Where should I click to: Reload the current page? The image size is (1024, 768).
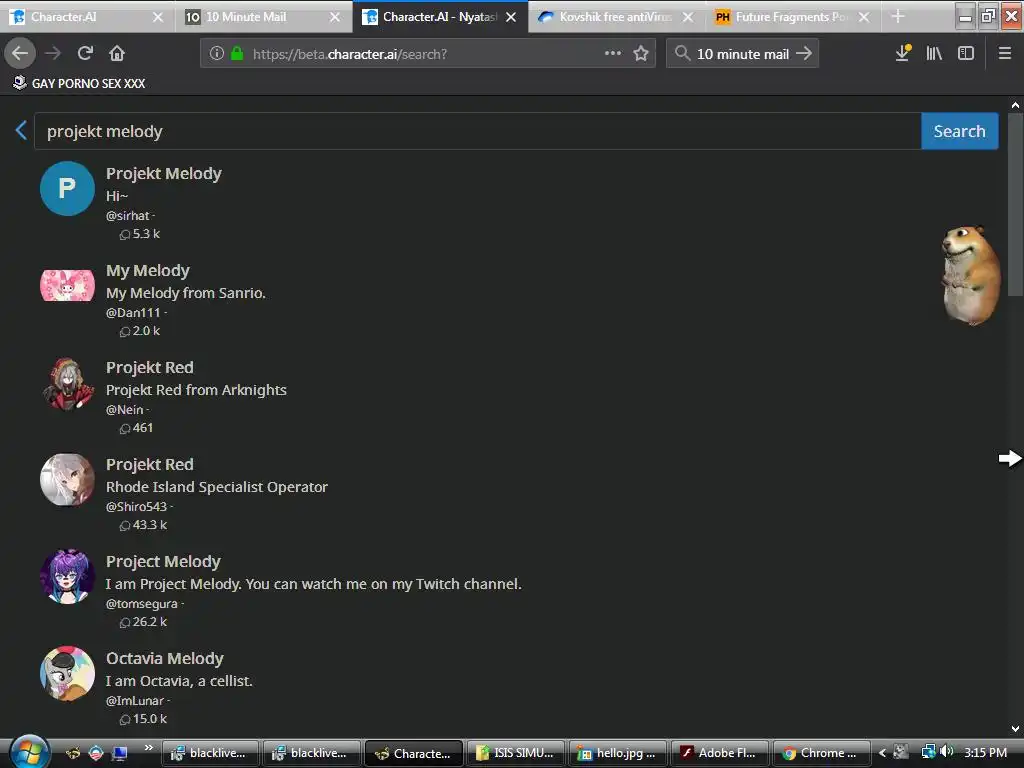[x=85, y=54]
